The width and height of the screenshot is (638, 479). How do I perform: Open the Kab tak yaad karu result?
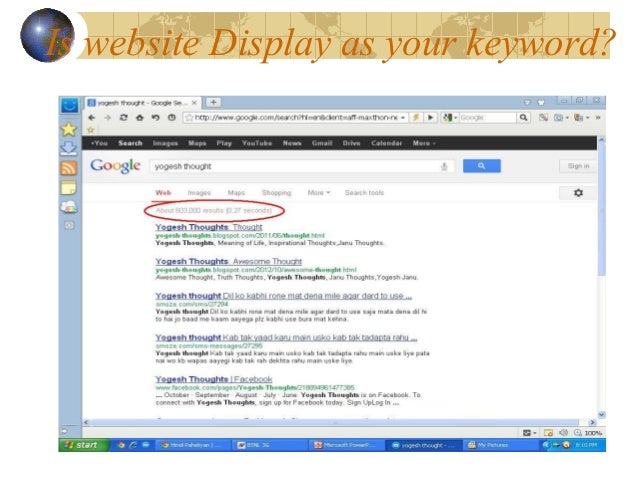(x=286, y=337)
